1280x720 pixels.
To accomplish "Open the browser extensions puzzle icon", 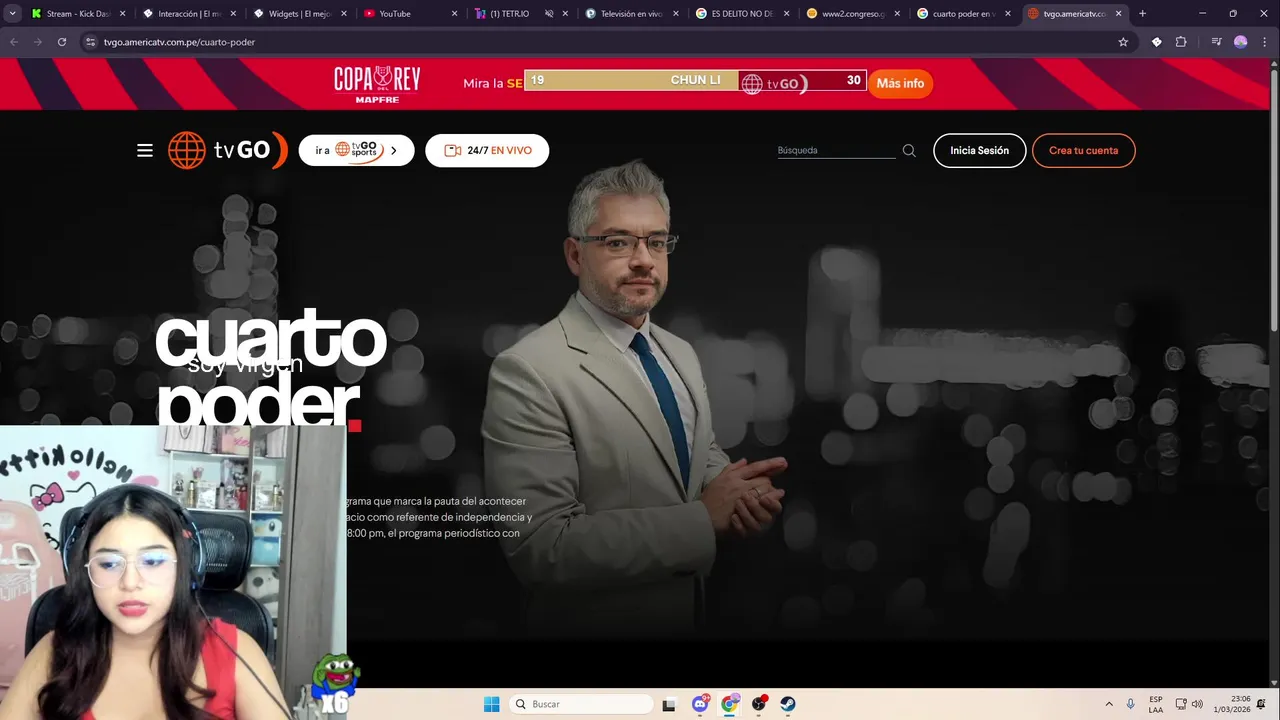I will click(1181, 42).
